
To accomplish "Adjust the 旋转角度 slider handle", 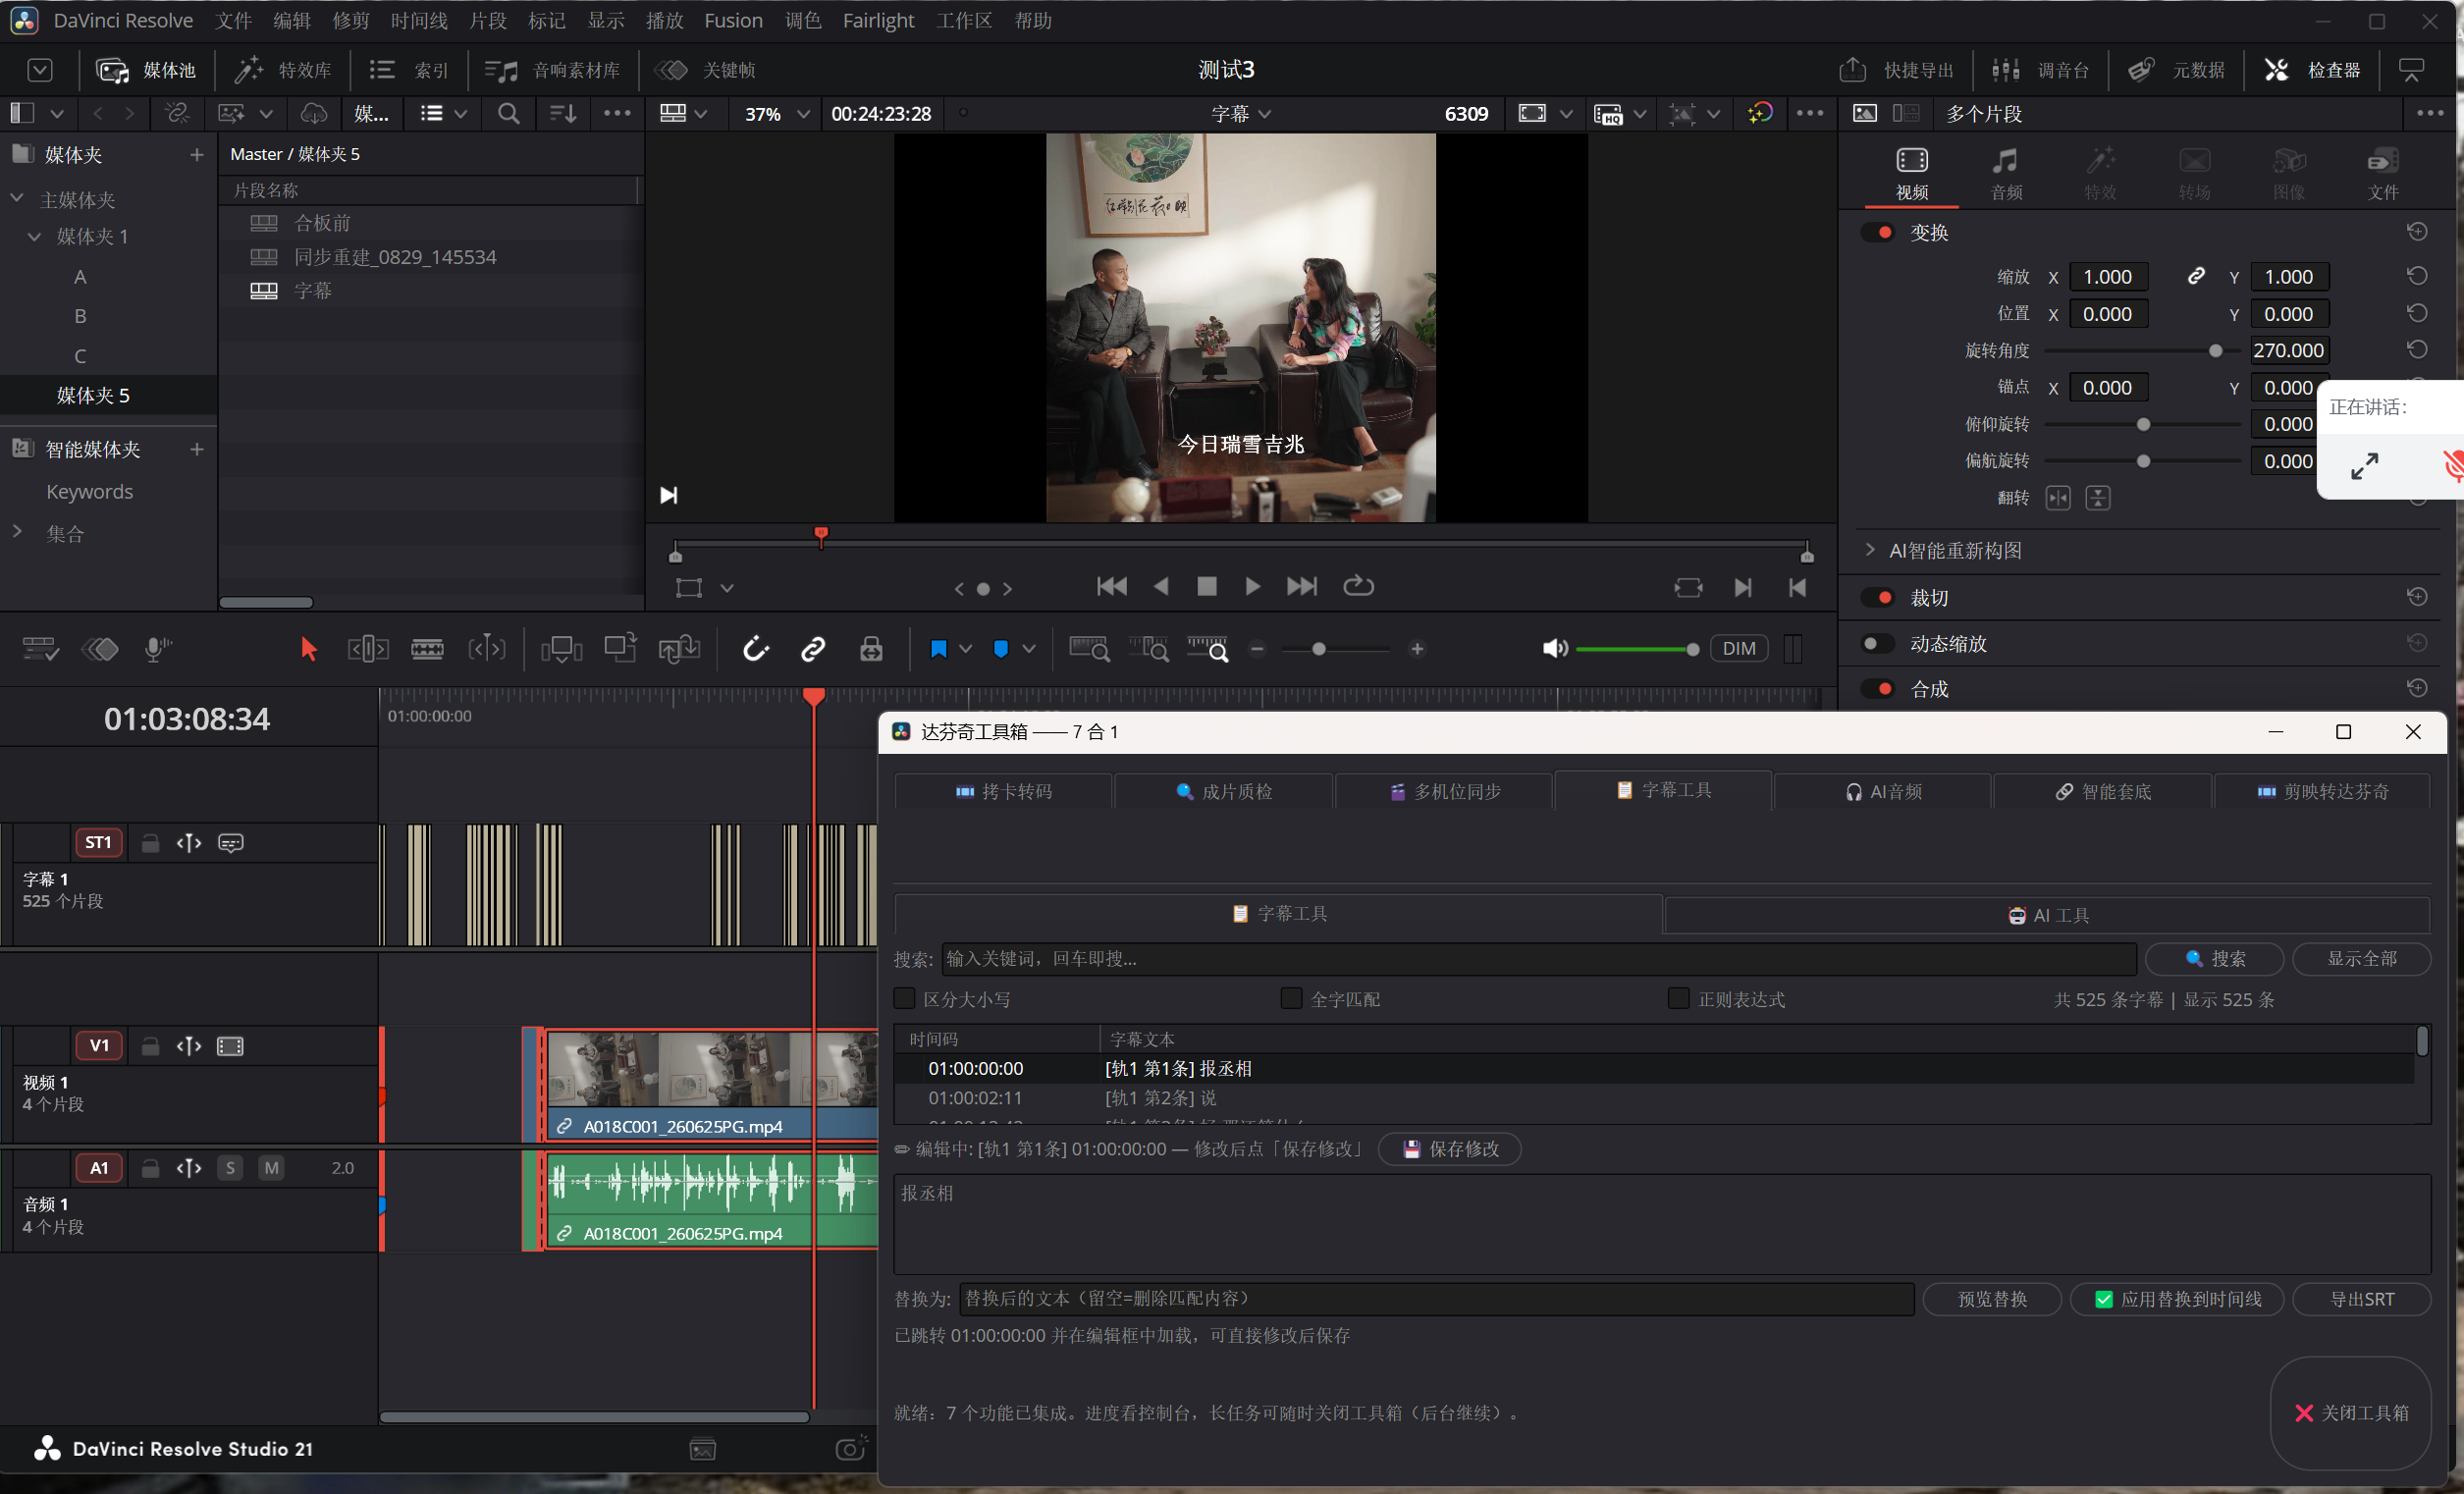I will click(x=2215, y=351).
